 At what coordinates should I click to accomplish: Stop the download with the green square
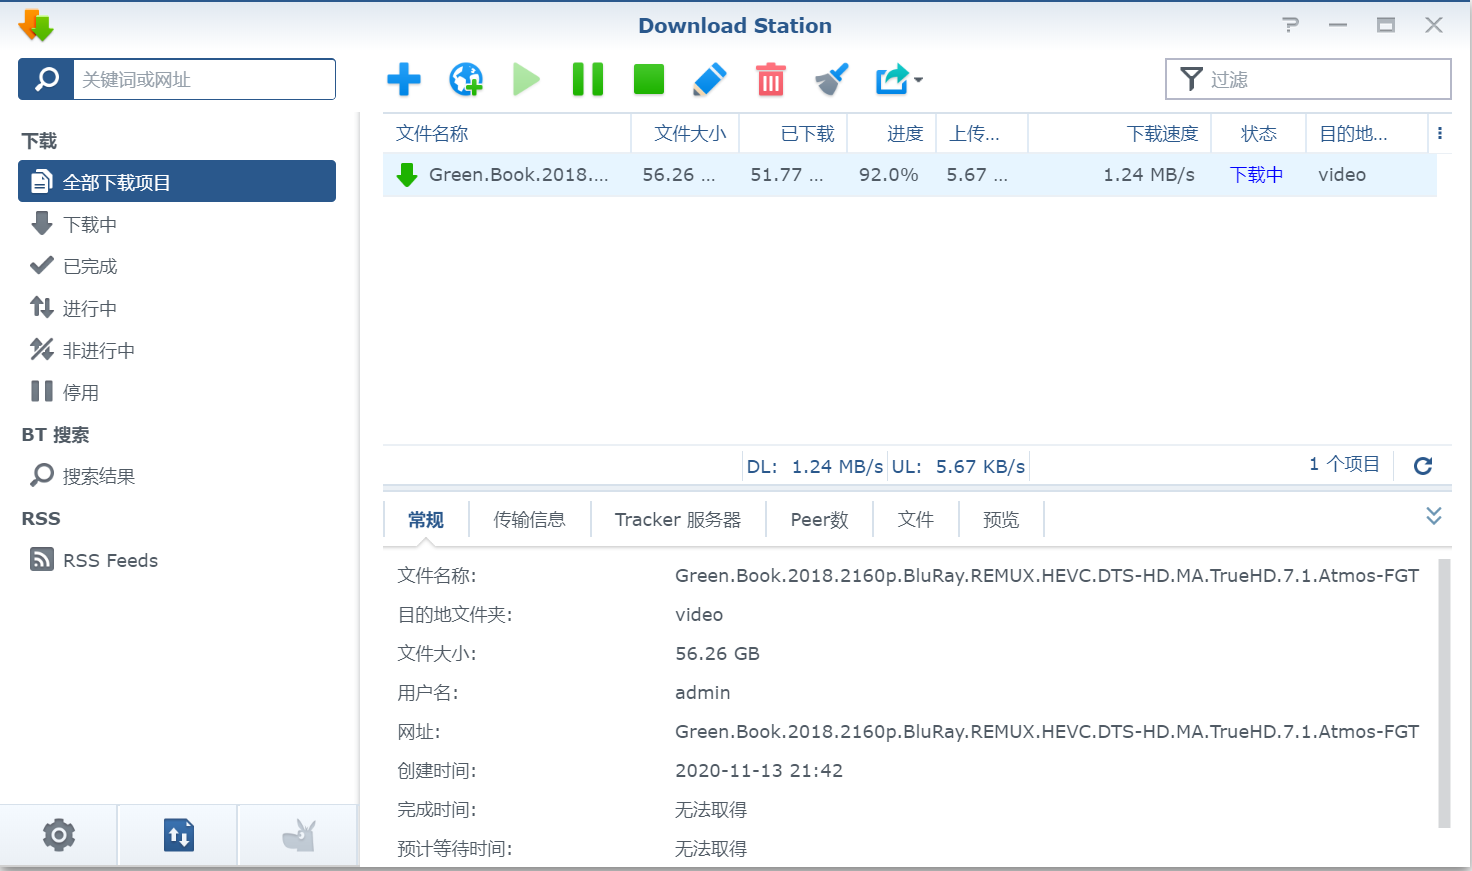(x=649, y=79)
